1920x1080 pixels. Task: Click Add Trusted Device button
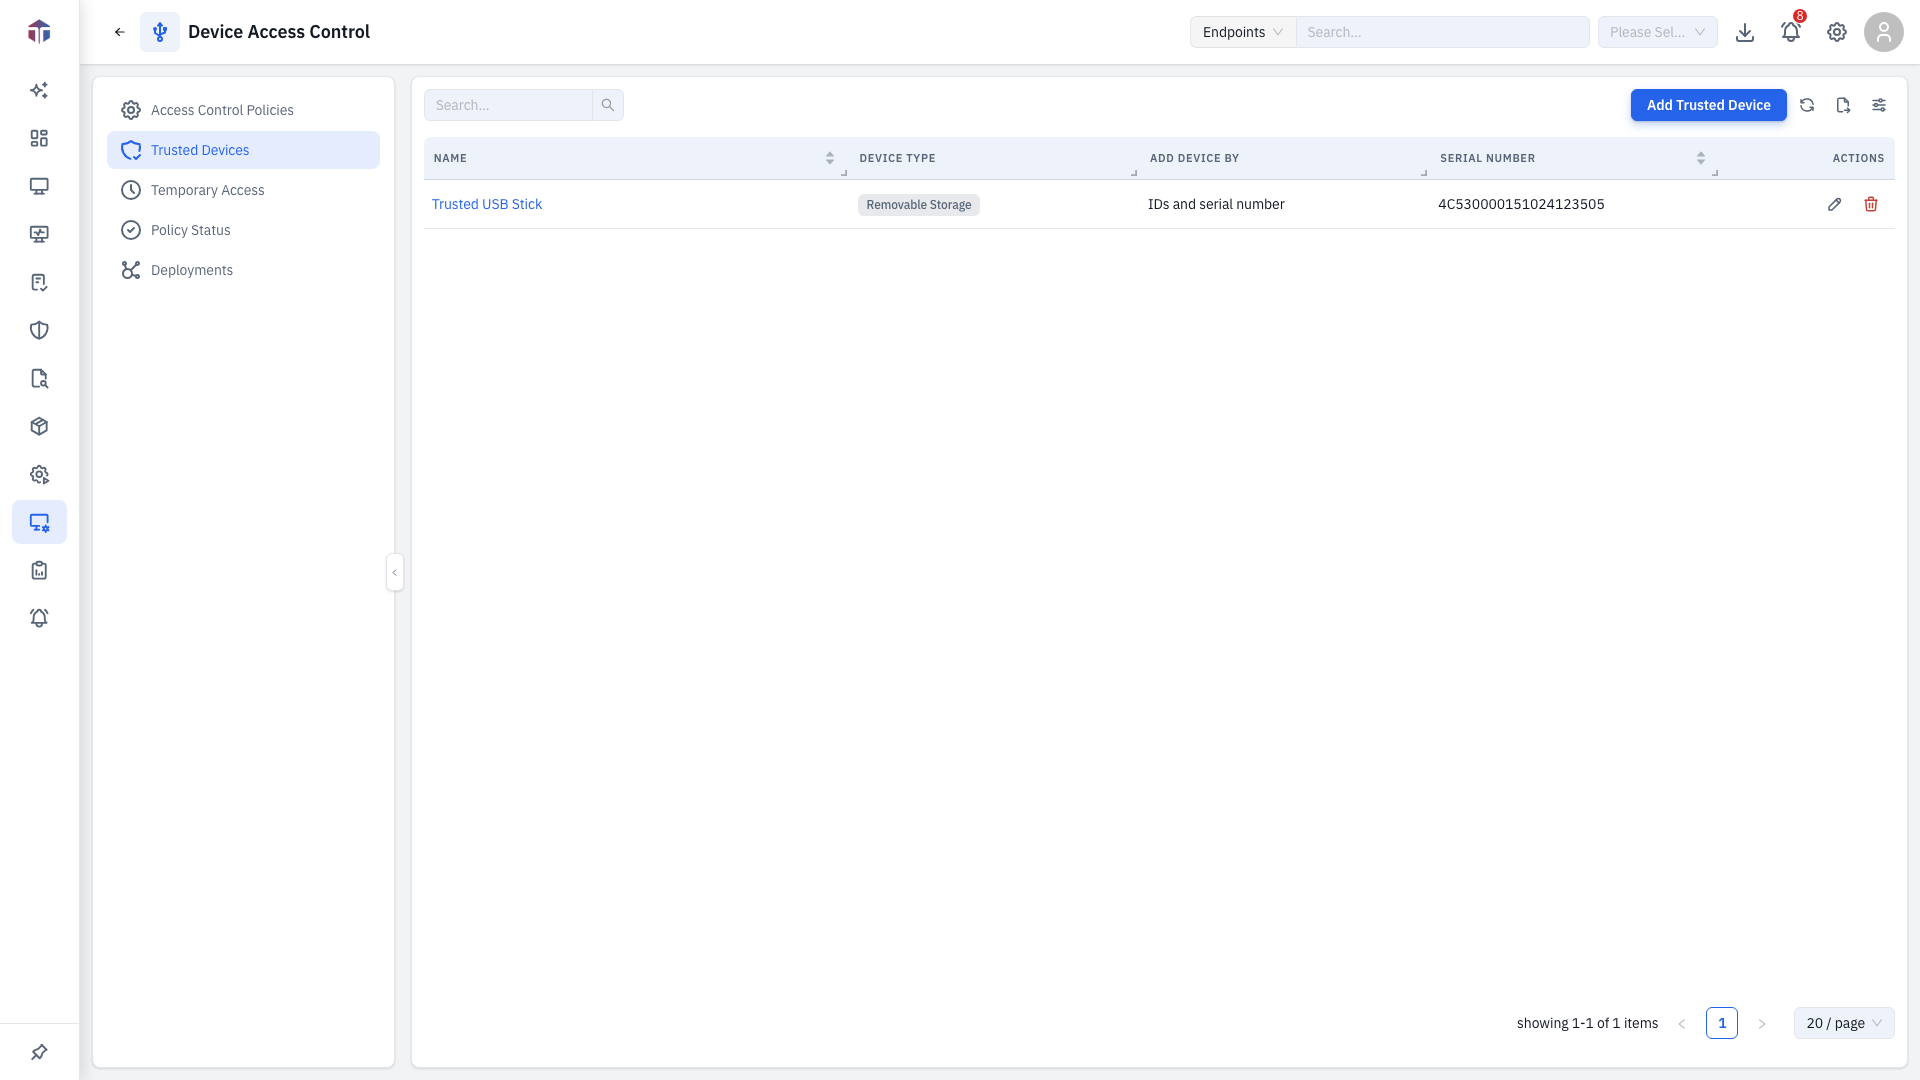click(1708, 105)
